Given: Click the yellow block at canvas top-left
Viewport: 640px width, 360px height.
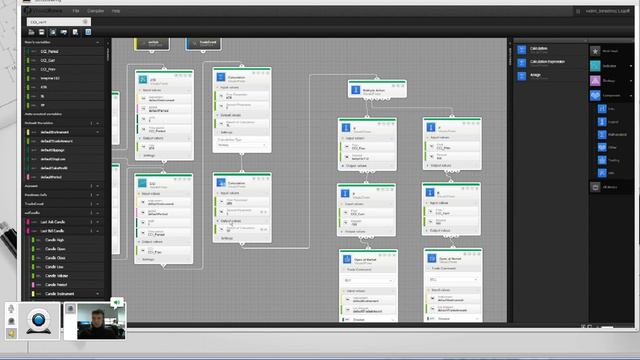Looking at the screenshot, I should pos(152,43).
